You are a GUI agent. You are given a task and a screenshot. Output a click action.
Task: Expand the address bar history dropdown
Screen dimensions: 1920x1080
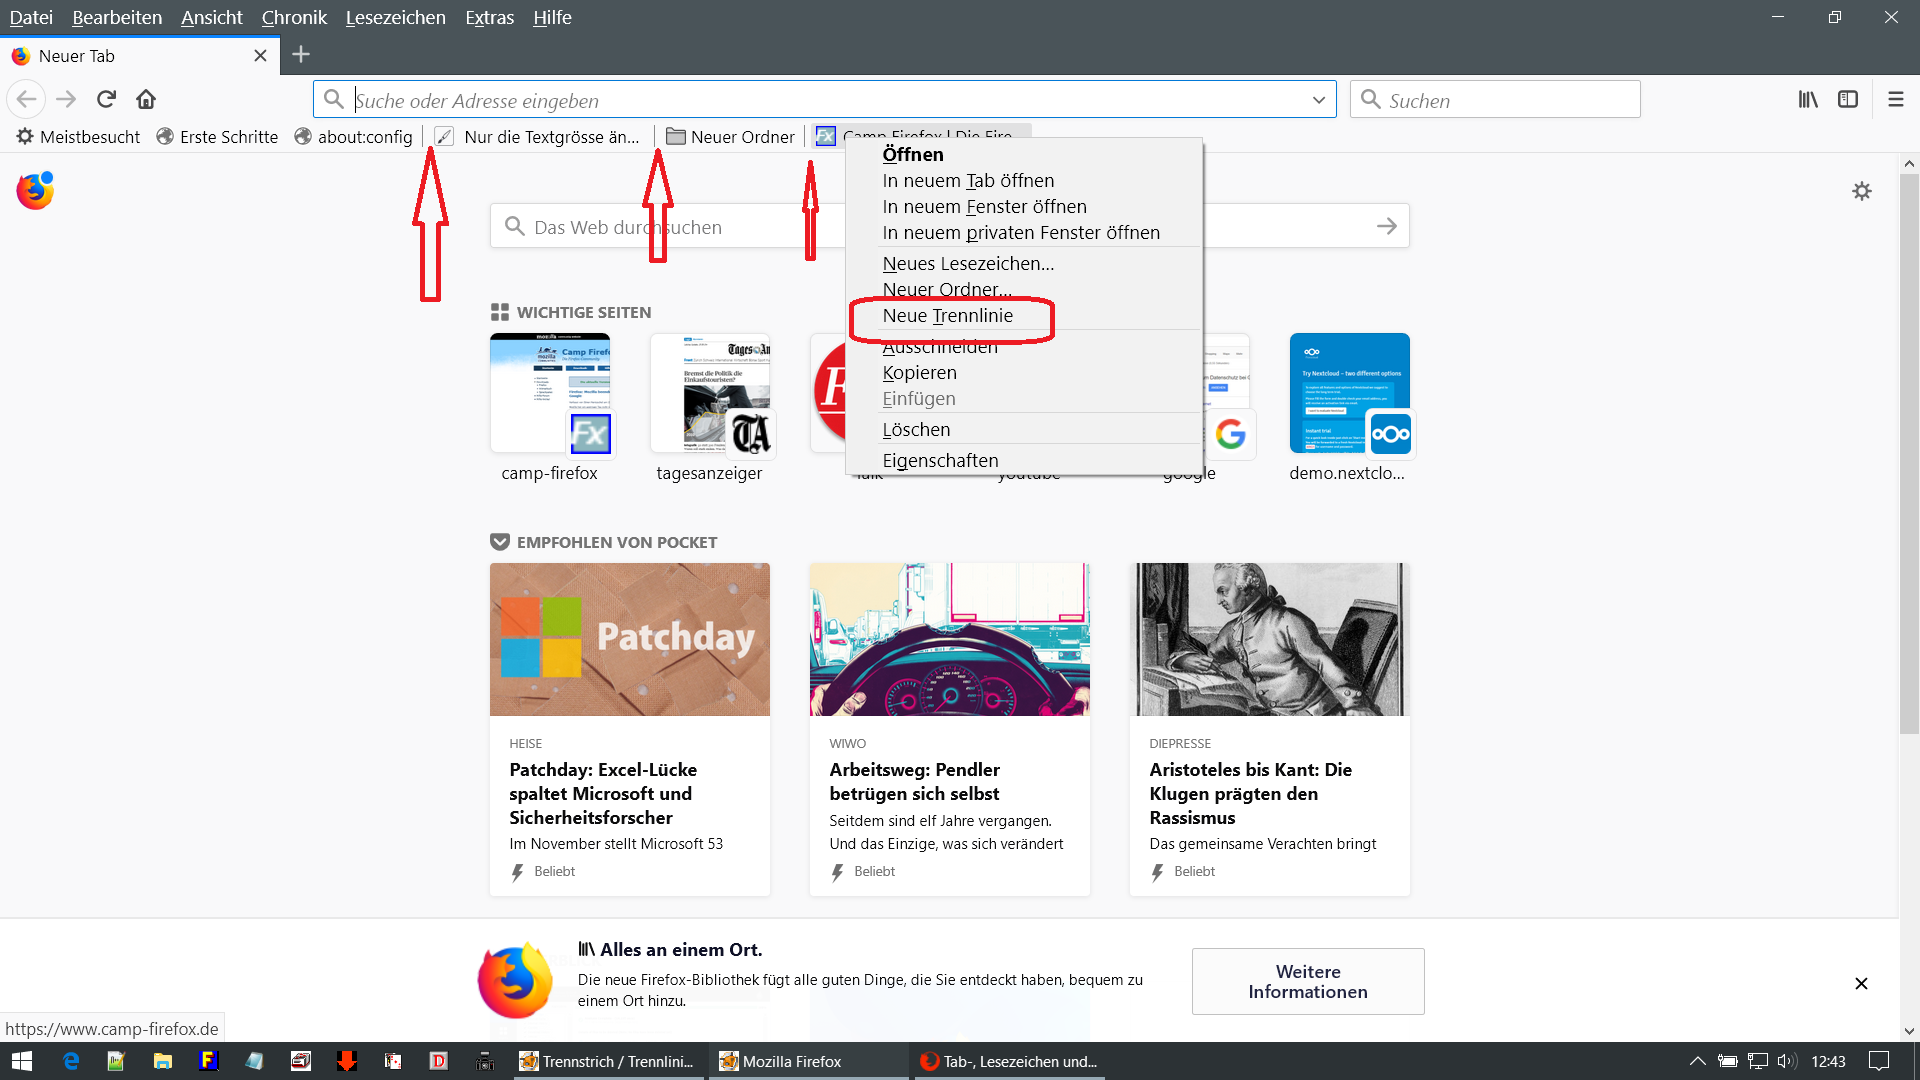pos(1318,100)
